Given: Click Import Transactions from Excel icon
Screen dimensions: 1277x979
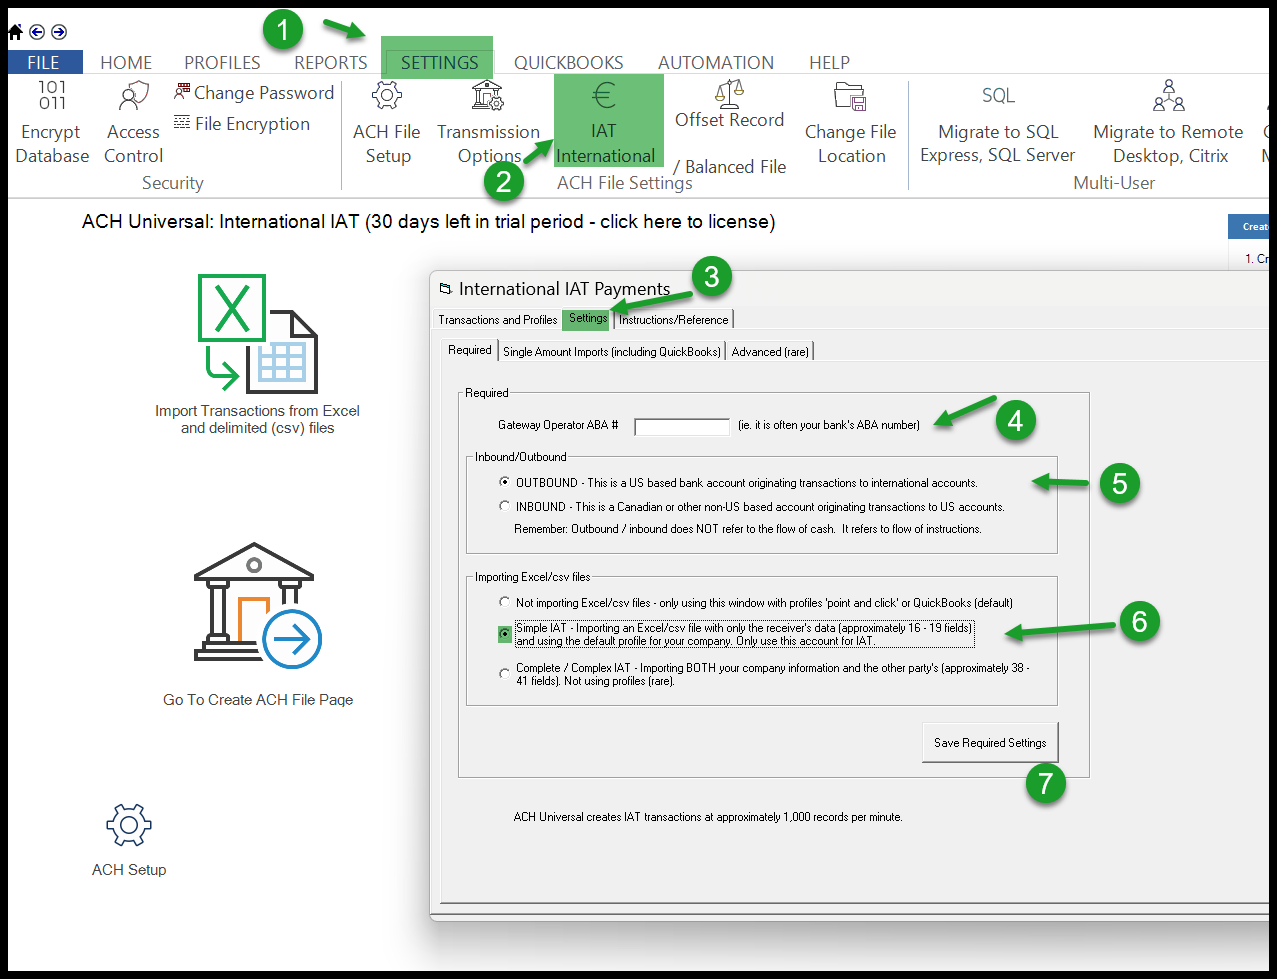Looking at the screenshot, I should tap(257, 335).
